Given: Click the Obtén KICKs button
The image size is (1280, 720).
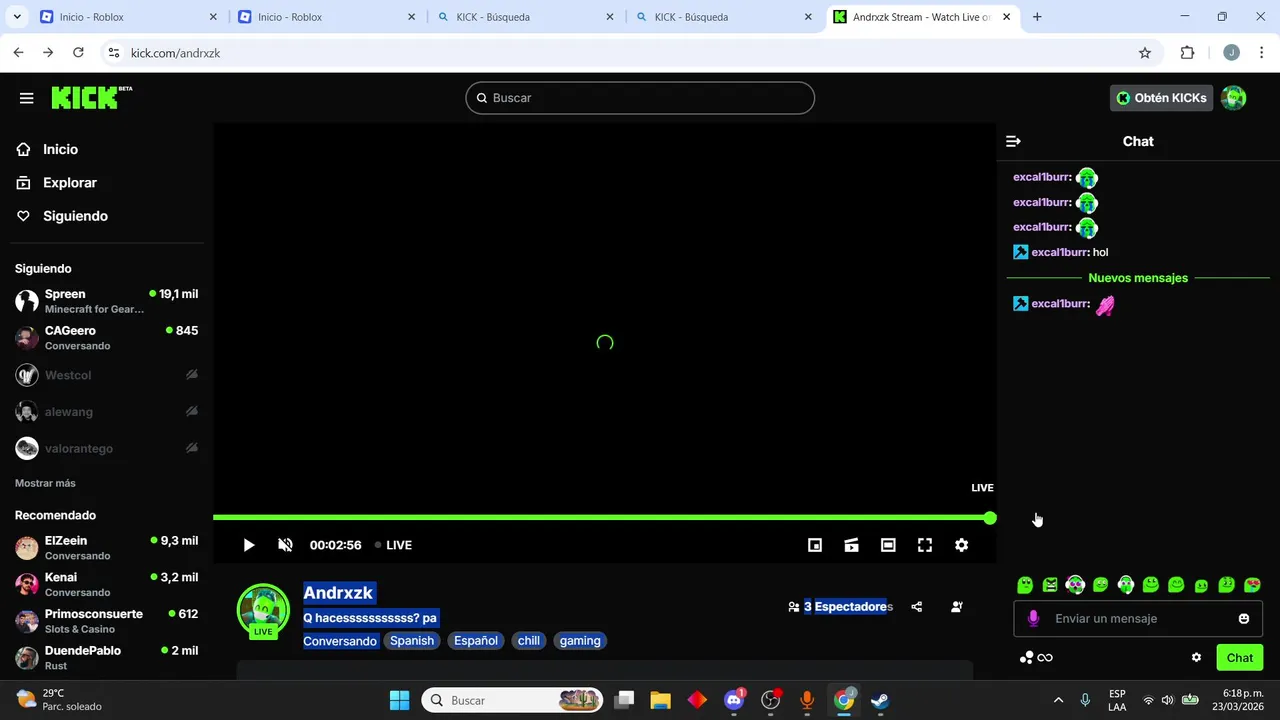Looking at the screenshot, I should 1161,98.
